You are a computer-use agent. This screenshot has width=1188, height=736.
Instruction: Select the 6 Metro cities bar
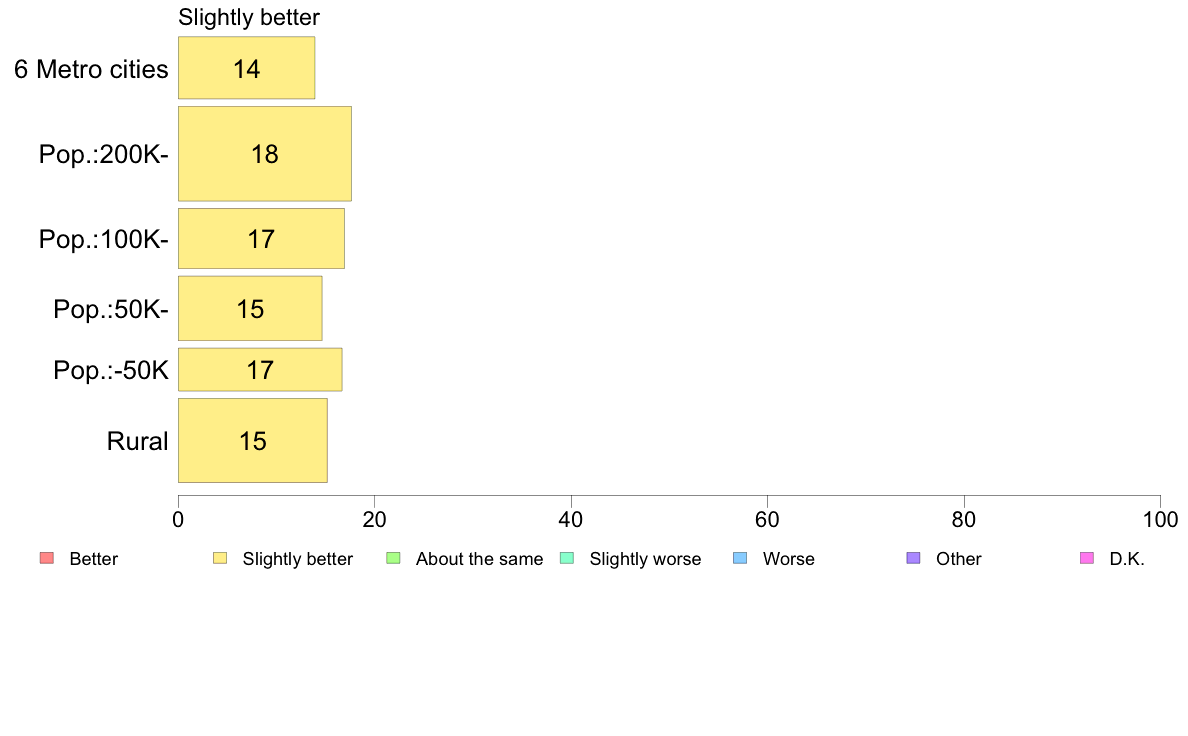click(246, 67)
